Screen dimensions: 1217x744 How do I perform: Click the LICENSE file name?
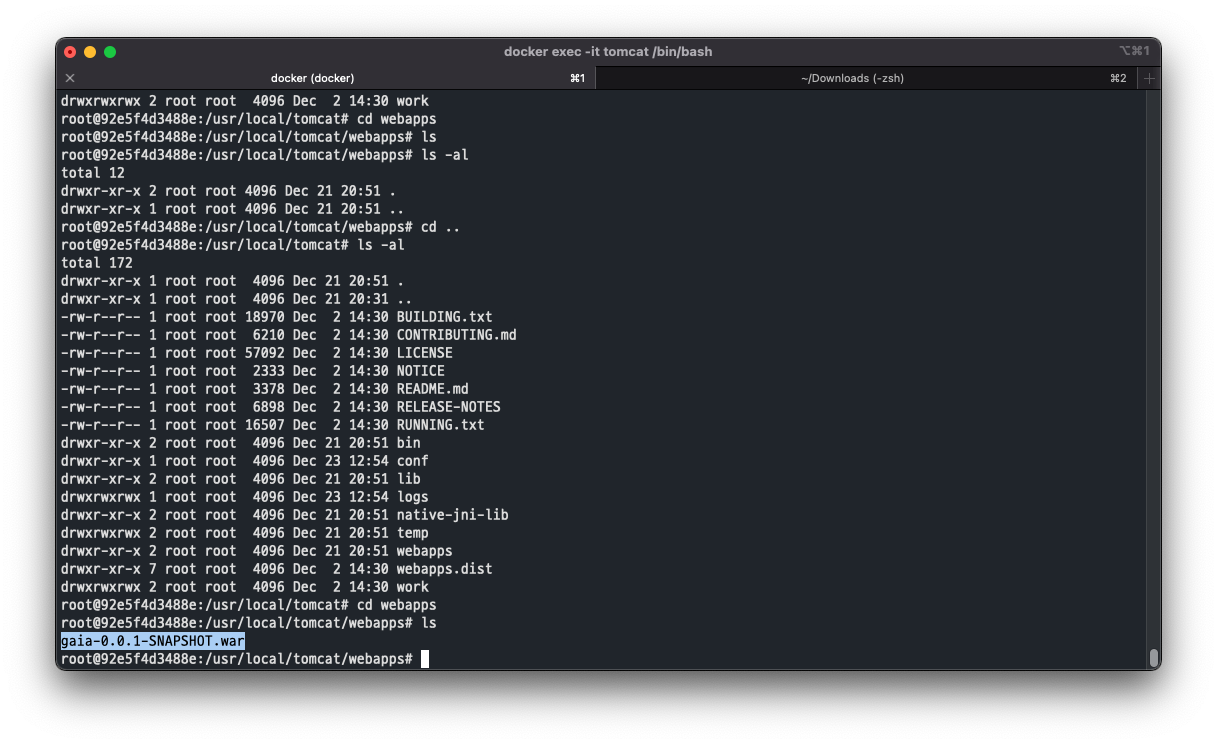coord(424,353)
